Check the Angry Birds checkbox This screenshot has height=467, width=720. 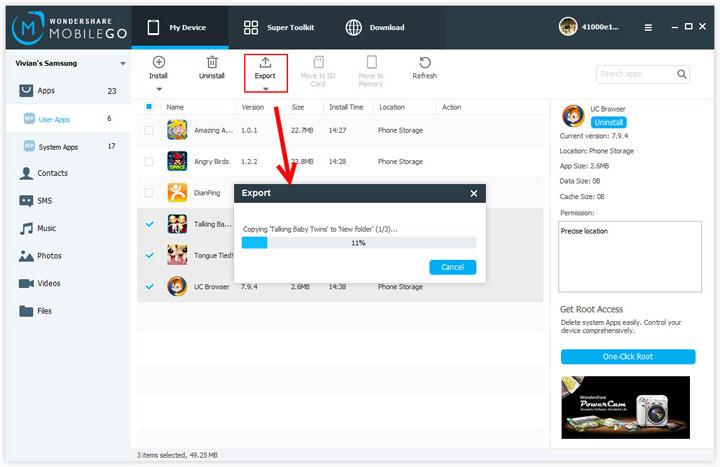149,162
